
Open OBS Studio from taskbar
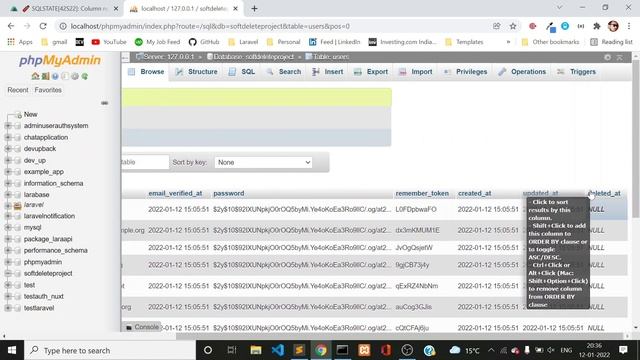[x=407, y=350]
